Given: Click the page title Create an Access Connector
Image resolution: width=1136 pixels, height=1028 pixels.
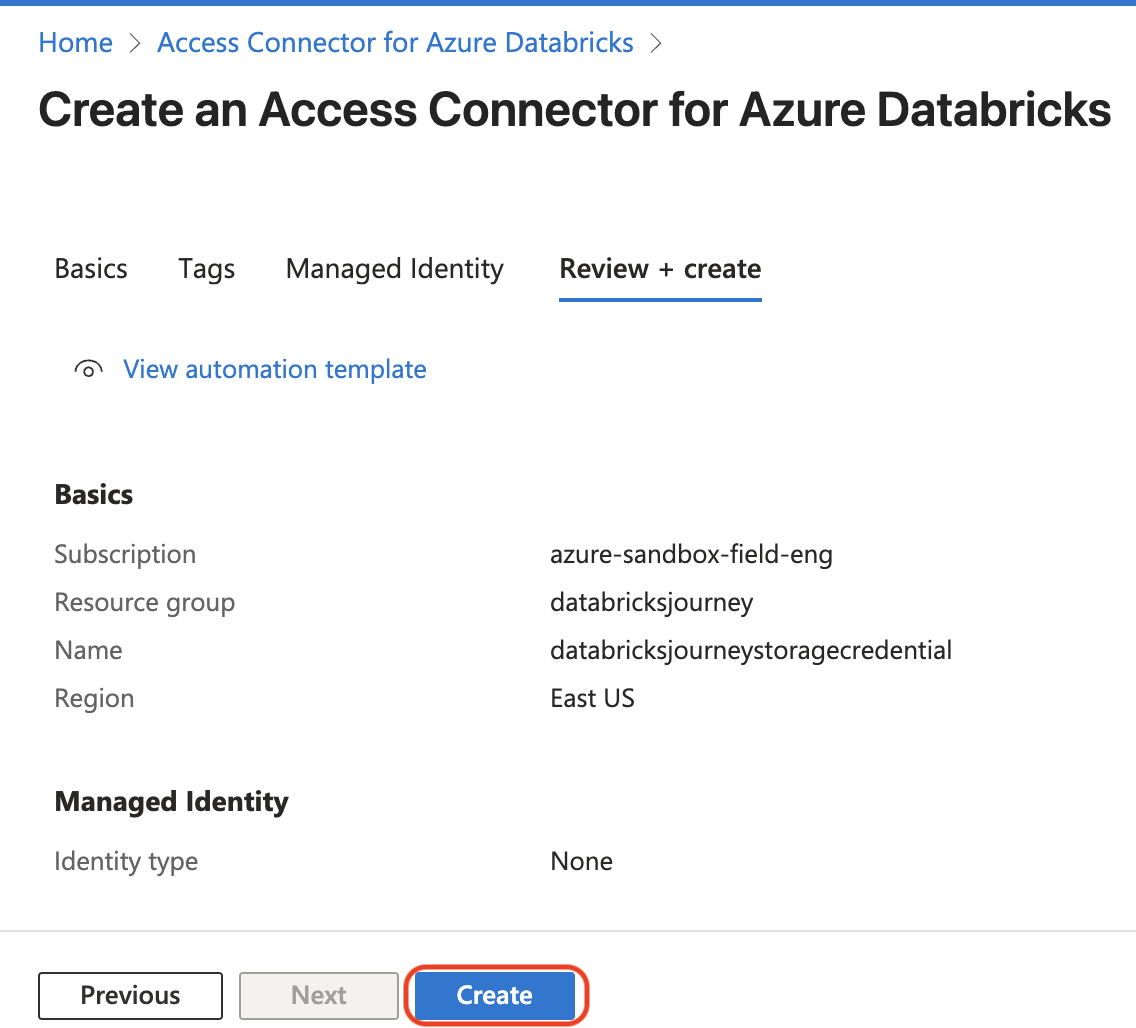Looking at the screenshot, I should click(574, 110).
